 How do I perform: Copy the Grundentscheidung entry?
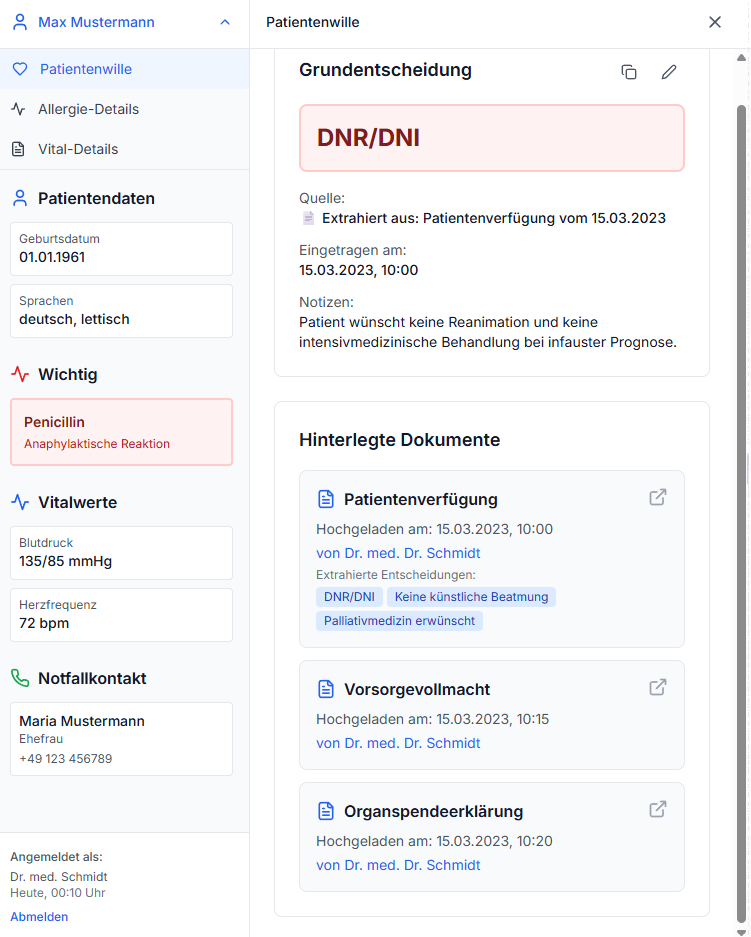[x=629, y=72]
